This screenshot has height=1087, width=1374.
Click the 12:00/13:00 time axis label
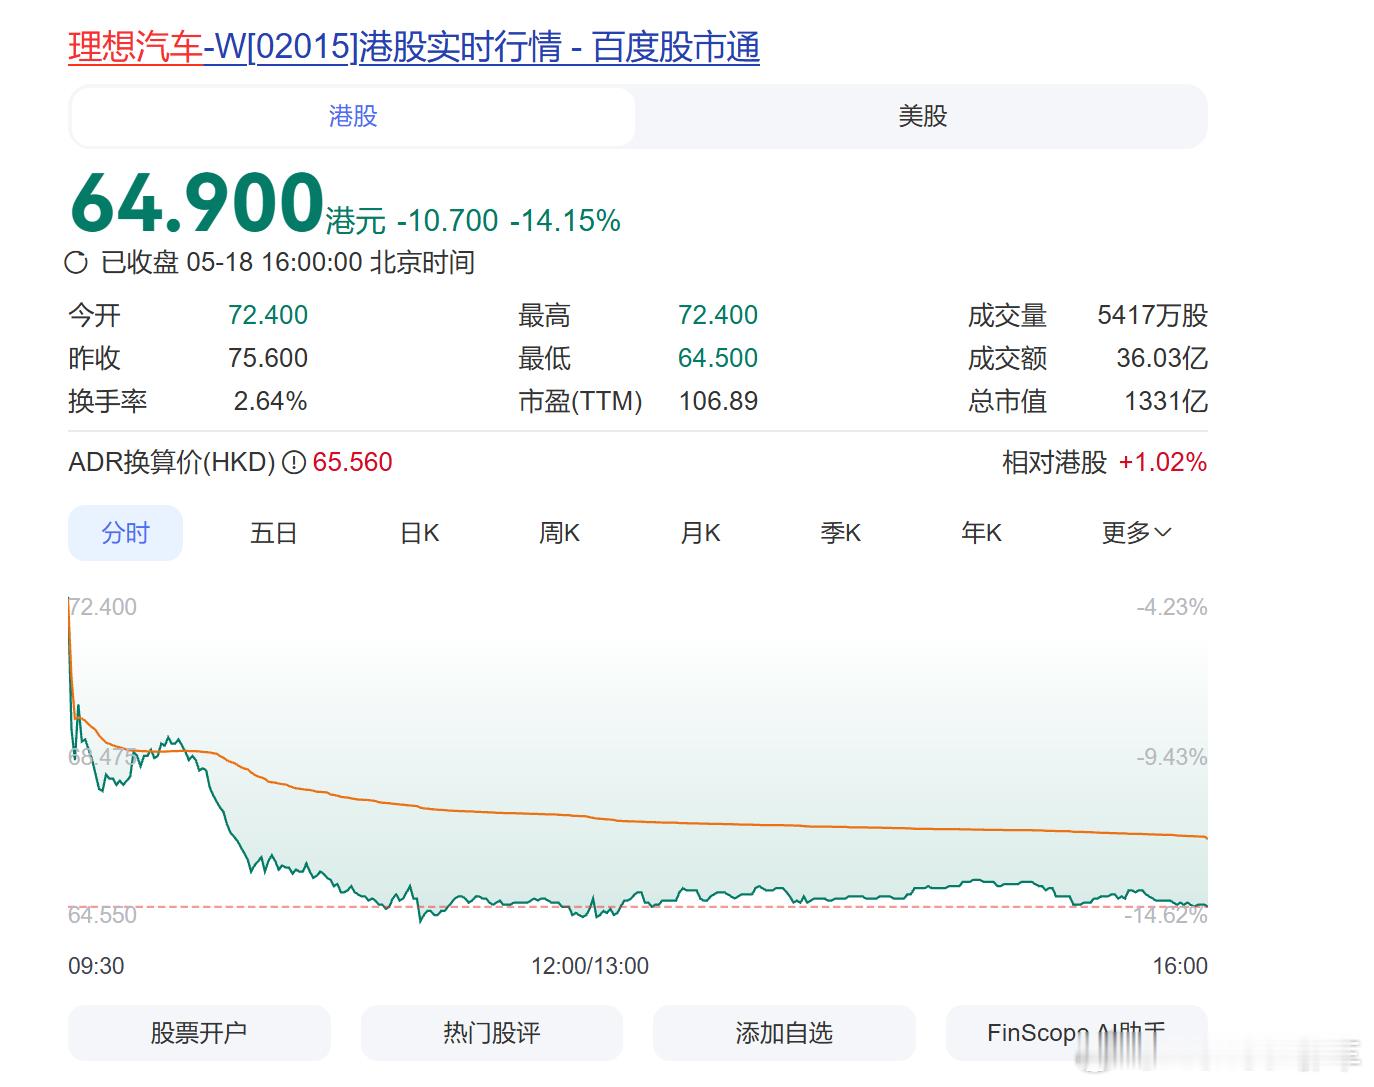click(x=590, y=966)
